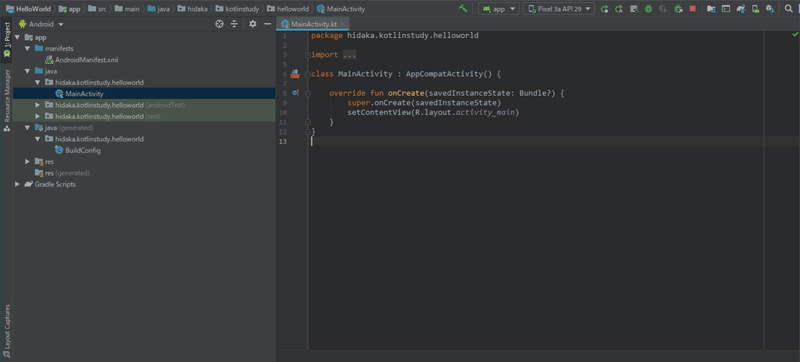Open the Android project view dropdown
Viewport: 800px width, 362px height.
click(x=41, y=24)
